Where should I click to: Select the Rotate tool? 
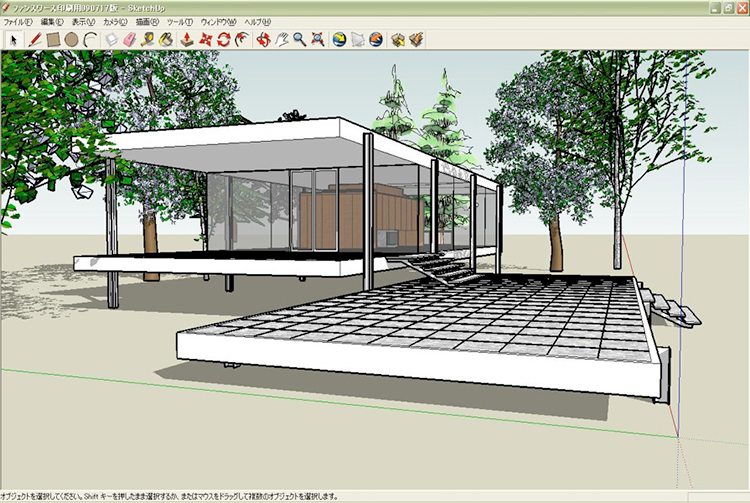tap(224, 40)
